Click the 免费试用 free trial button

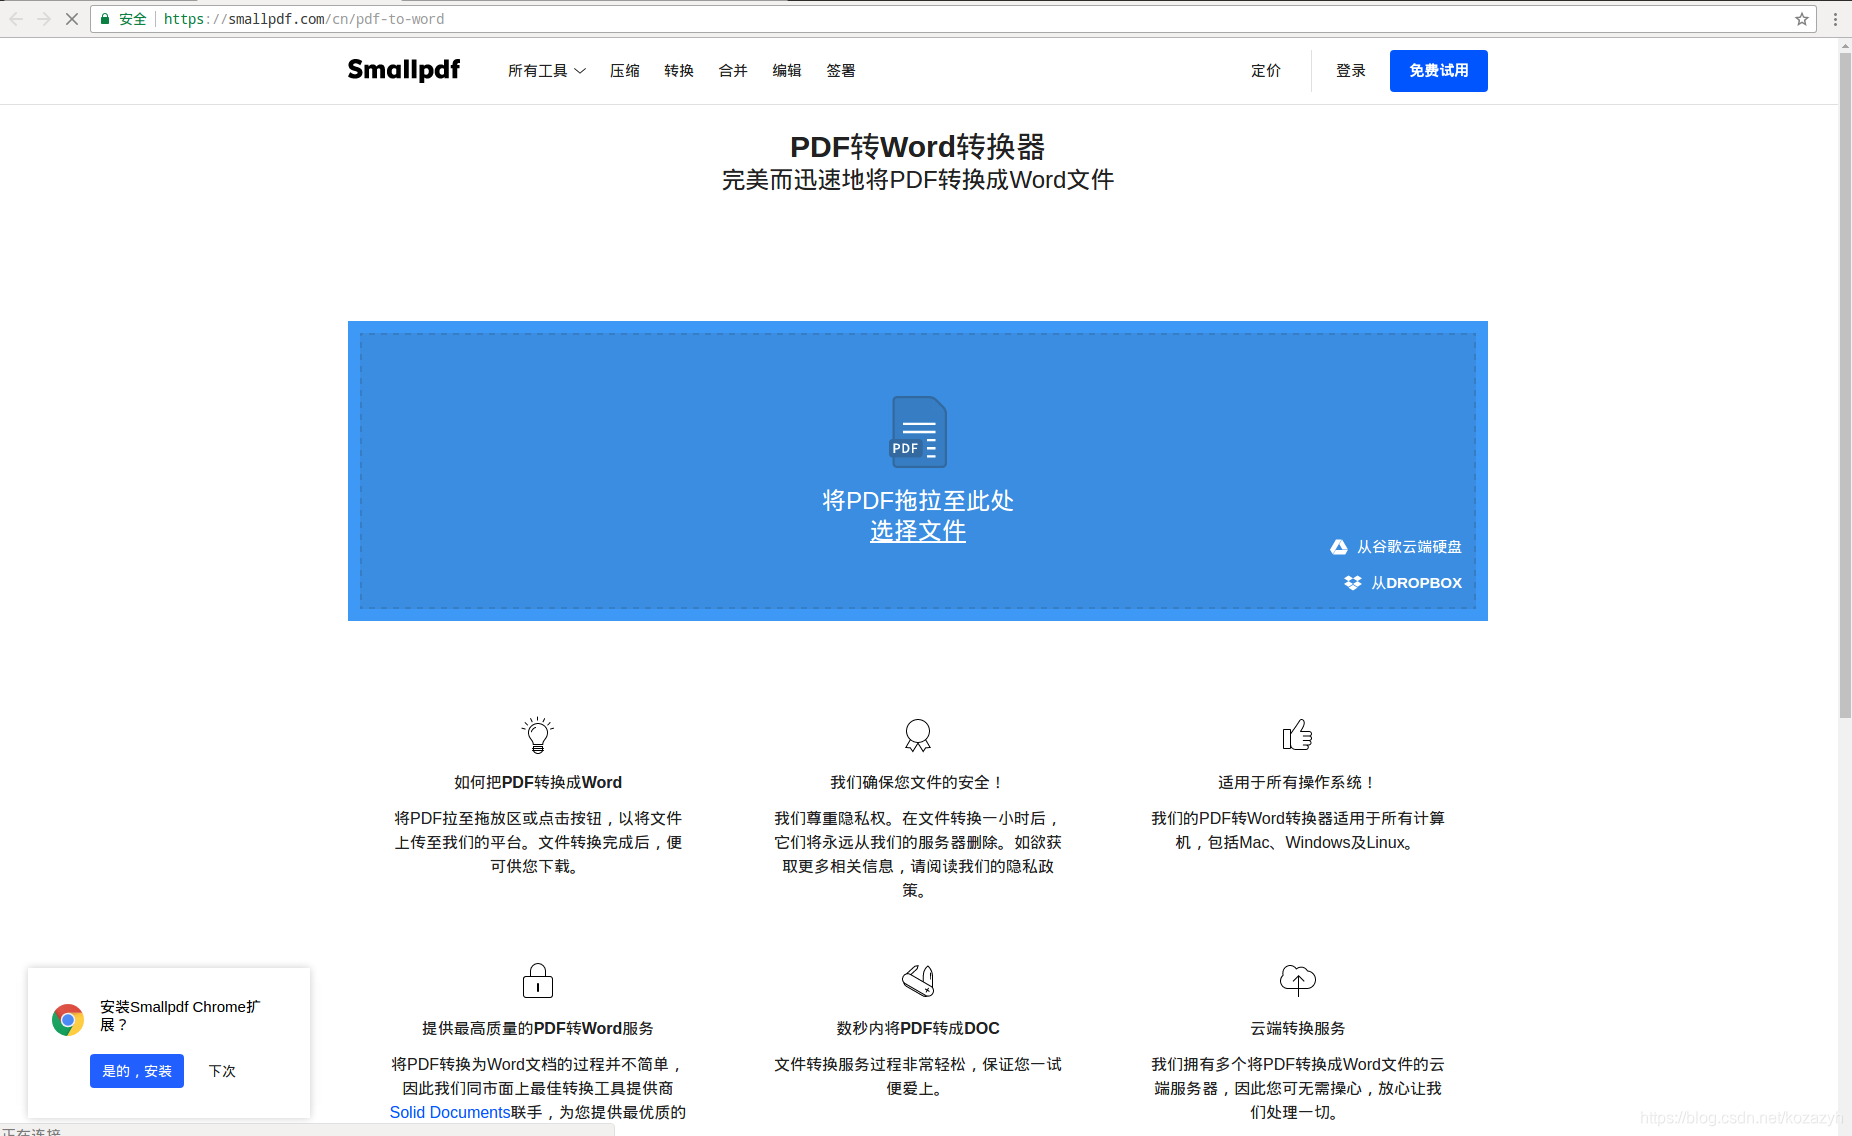click(1439, 71)
